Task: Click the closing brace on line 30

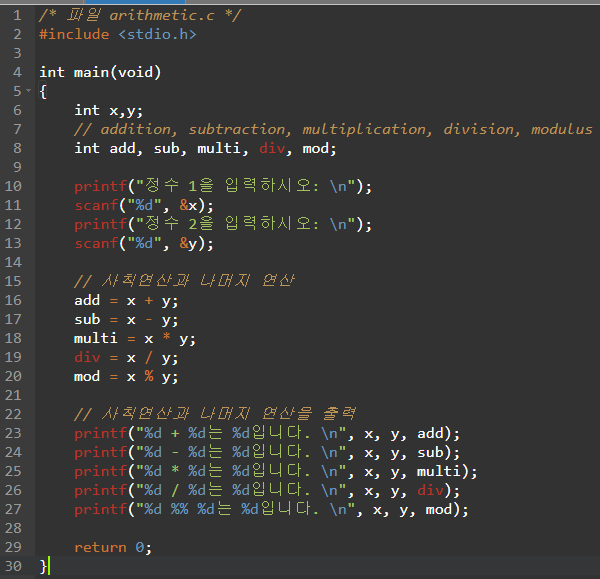Action: [43, 567]
